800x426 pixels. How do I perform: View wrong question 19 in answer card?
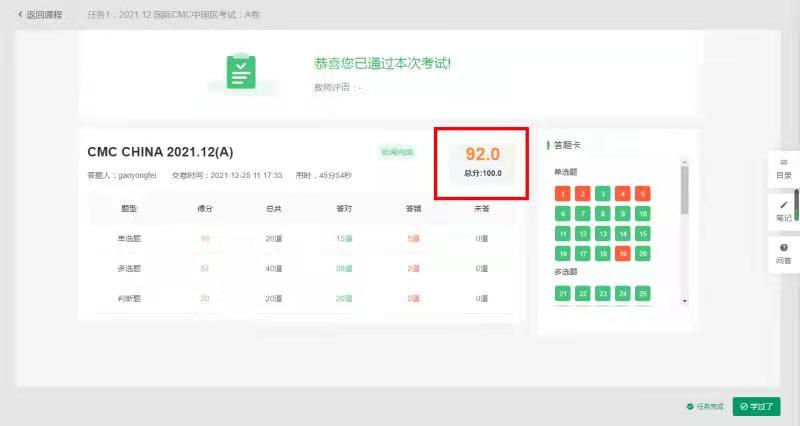click(x=622, y=254)
